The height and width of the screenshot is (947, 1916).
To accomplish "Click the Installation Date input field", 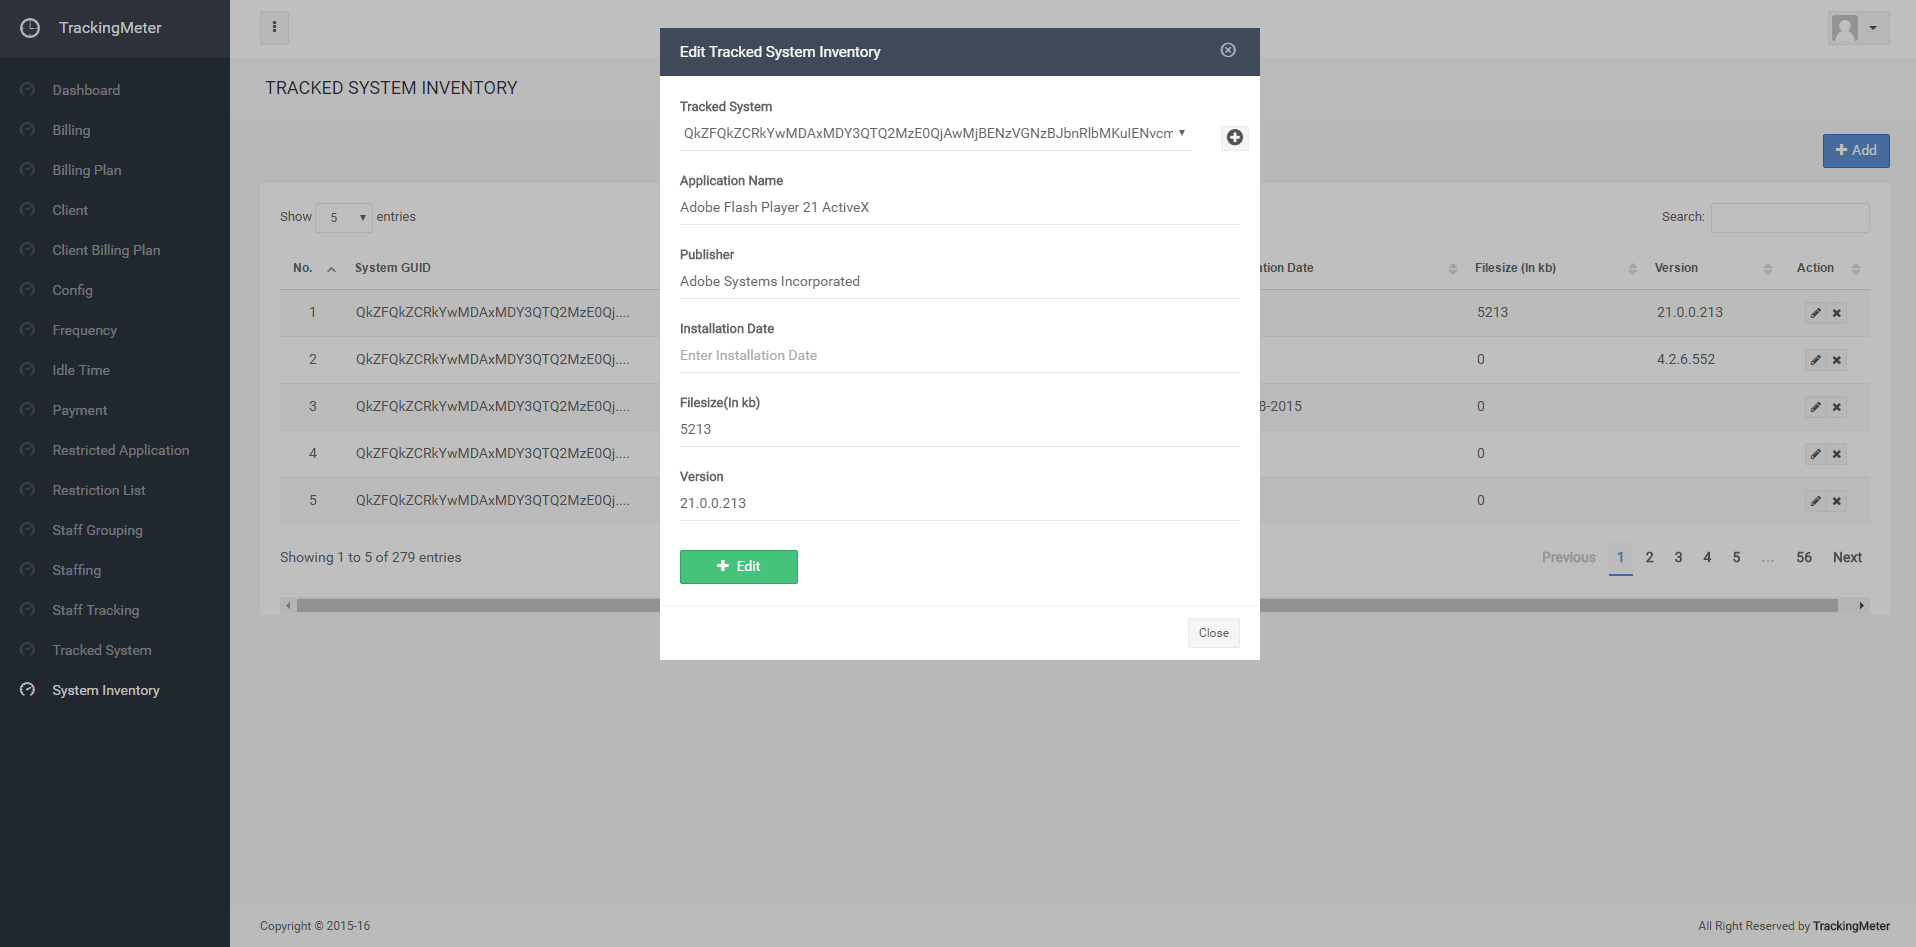I will [958, 356].
